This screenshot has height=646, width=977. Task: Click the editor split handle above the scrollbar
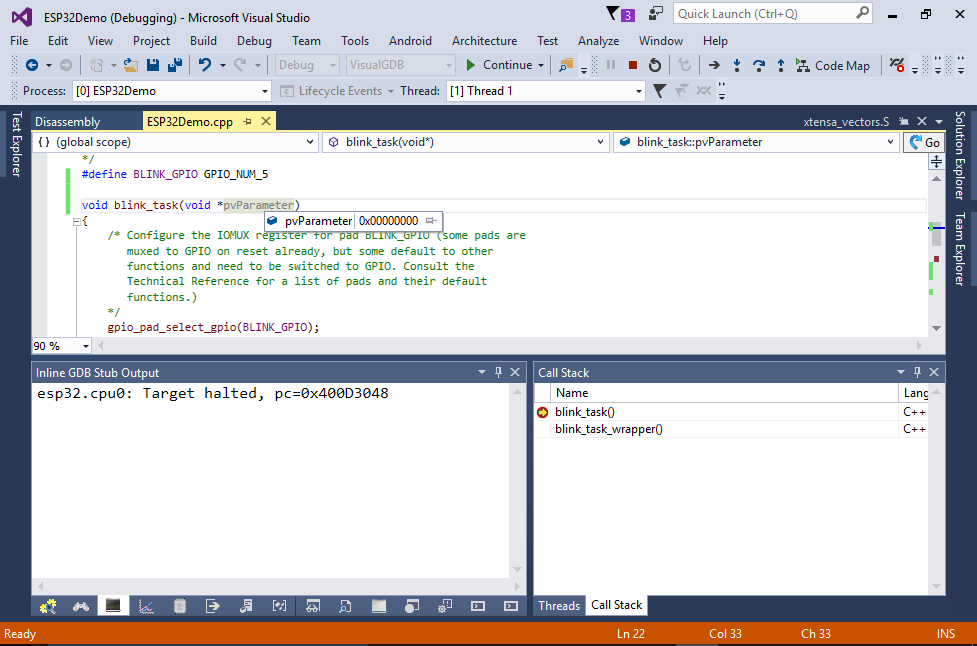click(936, 162)
